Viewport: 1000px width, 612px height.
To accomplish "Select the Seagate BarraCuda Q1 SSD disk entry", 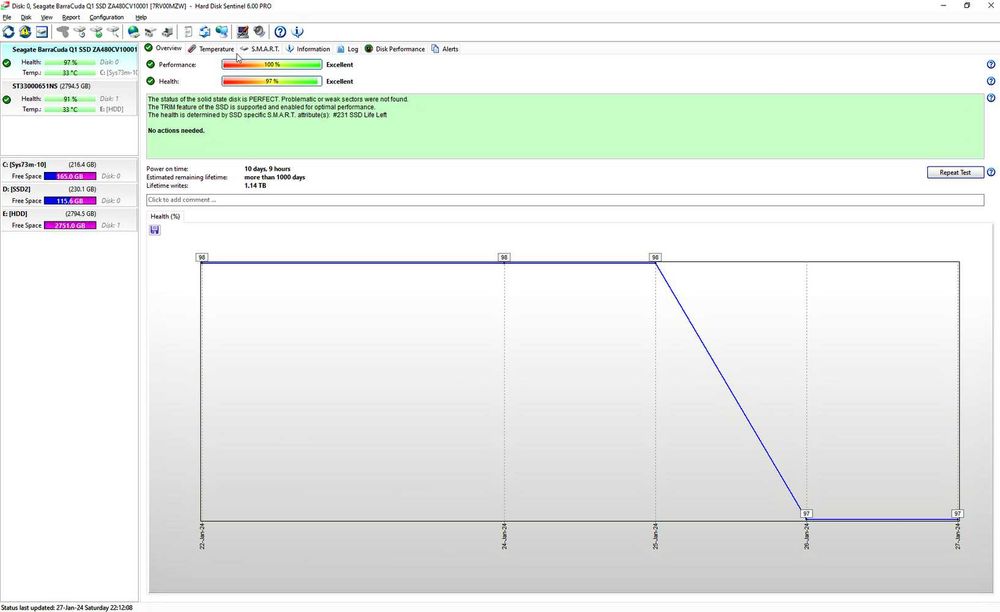I will click(69, 61).
